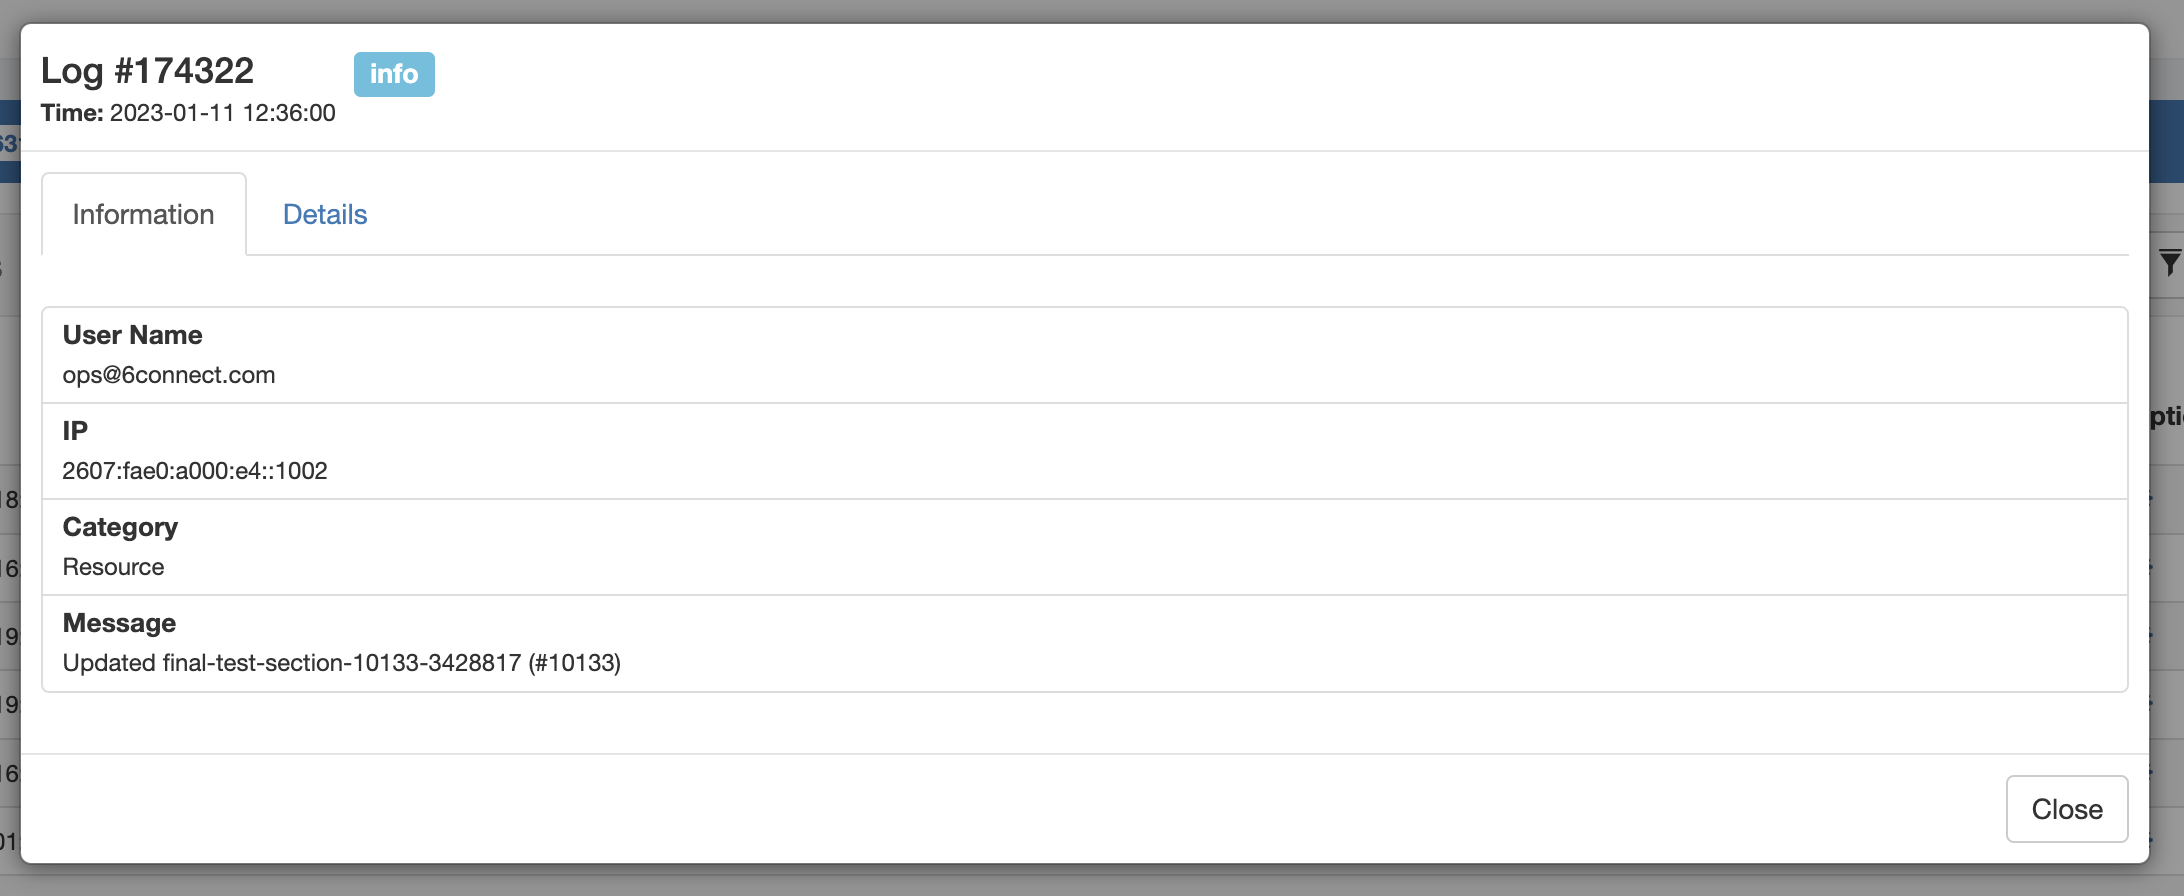Click the IPv6 address 2607:fae0:a000:e4::1002
This screenshot has width=2184, height=896.
[195, 471]
